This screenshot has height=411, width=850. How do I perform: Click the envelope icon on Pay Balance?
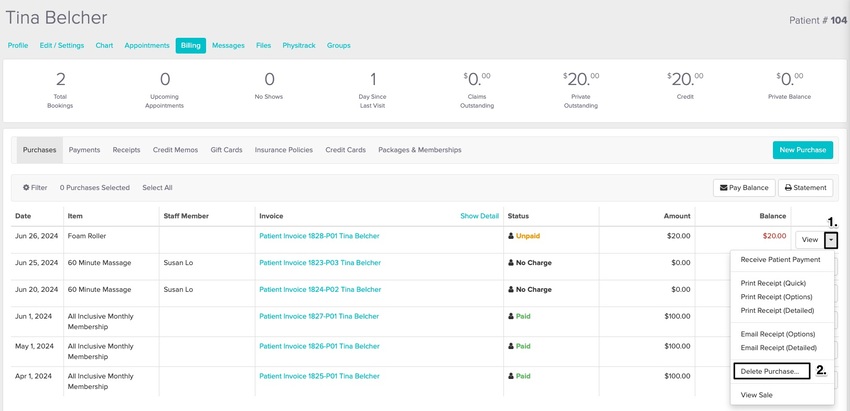[723, 188]
